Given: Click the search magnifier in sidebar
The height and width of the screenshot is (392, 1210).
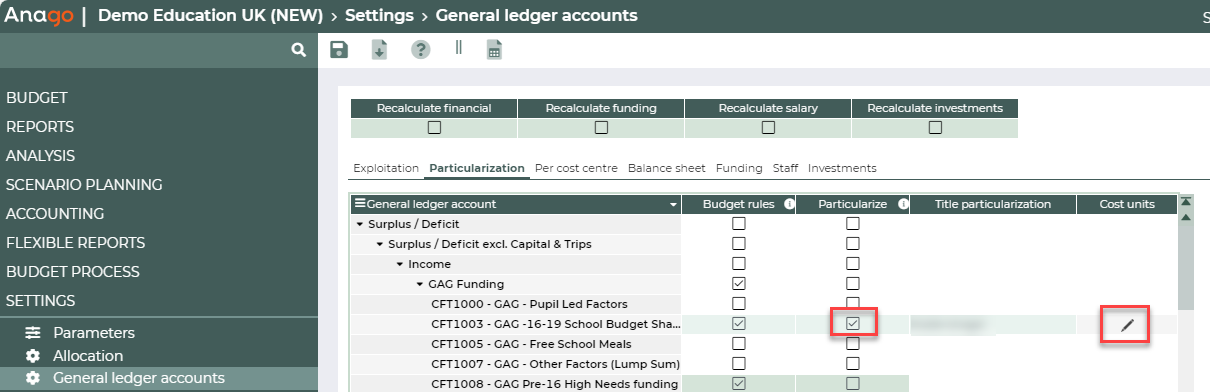Looking at the screenshot, I should (x=298, y=50).
